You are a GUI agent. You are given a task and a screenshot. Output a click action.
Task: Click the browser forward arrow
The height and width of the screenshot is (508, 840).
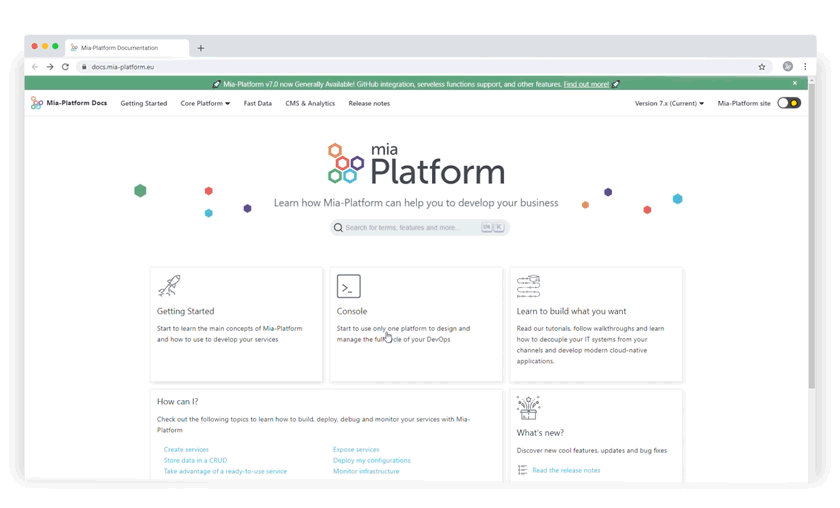50,67
